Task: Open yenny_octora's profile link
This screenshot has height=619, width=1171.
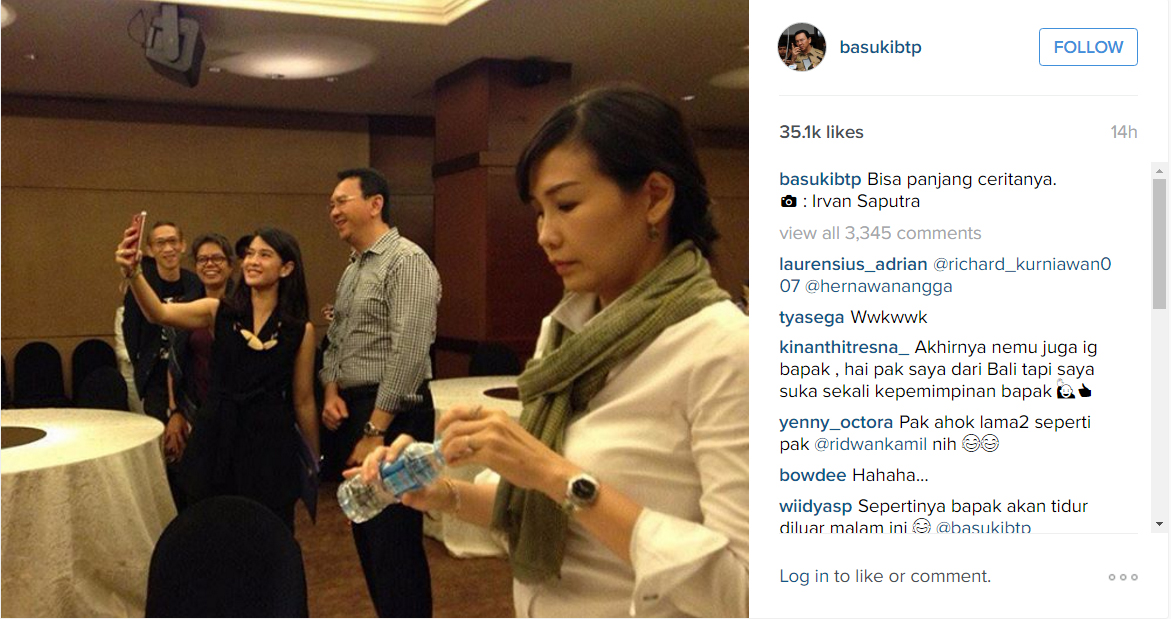Action: pyautogui.click(x=836, y=423)
